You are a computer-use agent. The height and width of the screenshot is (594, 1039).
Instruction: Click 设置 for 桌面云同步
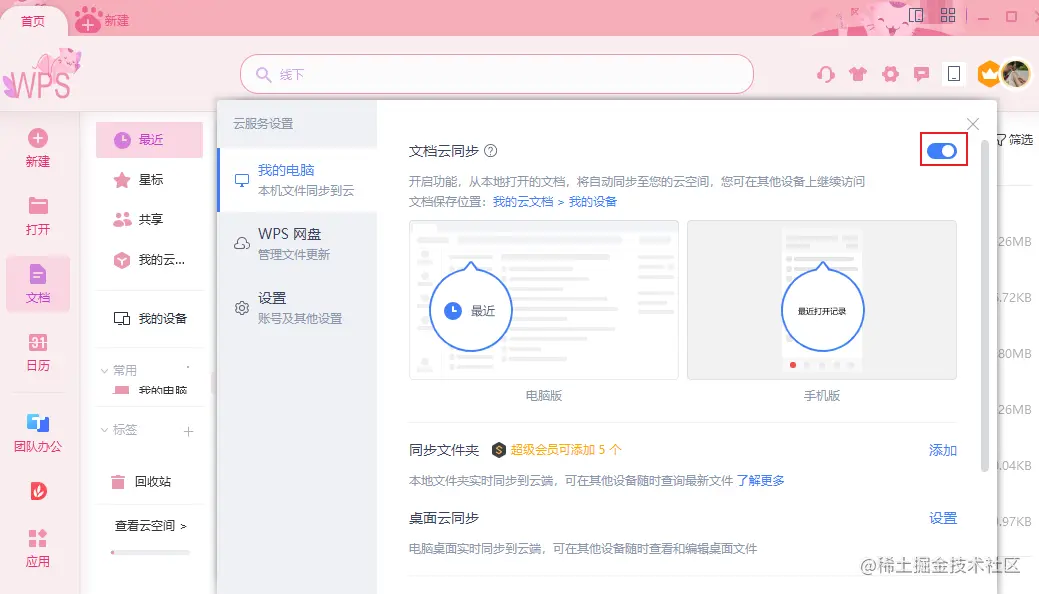[942, 518]
